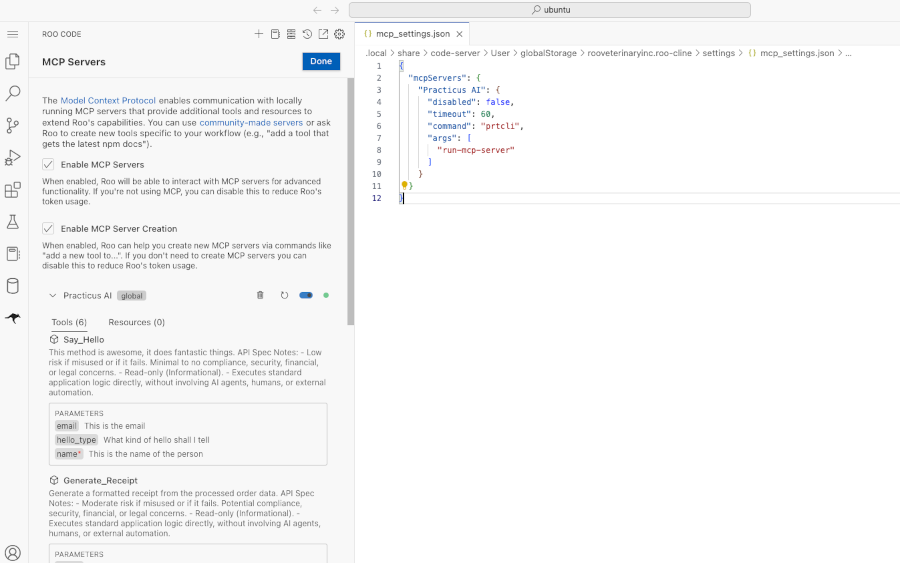900x563 pixels.
Task: Click line number 12 in editor gutter
Action: pos(377,198)
